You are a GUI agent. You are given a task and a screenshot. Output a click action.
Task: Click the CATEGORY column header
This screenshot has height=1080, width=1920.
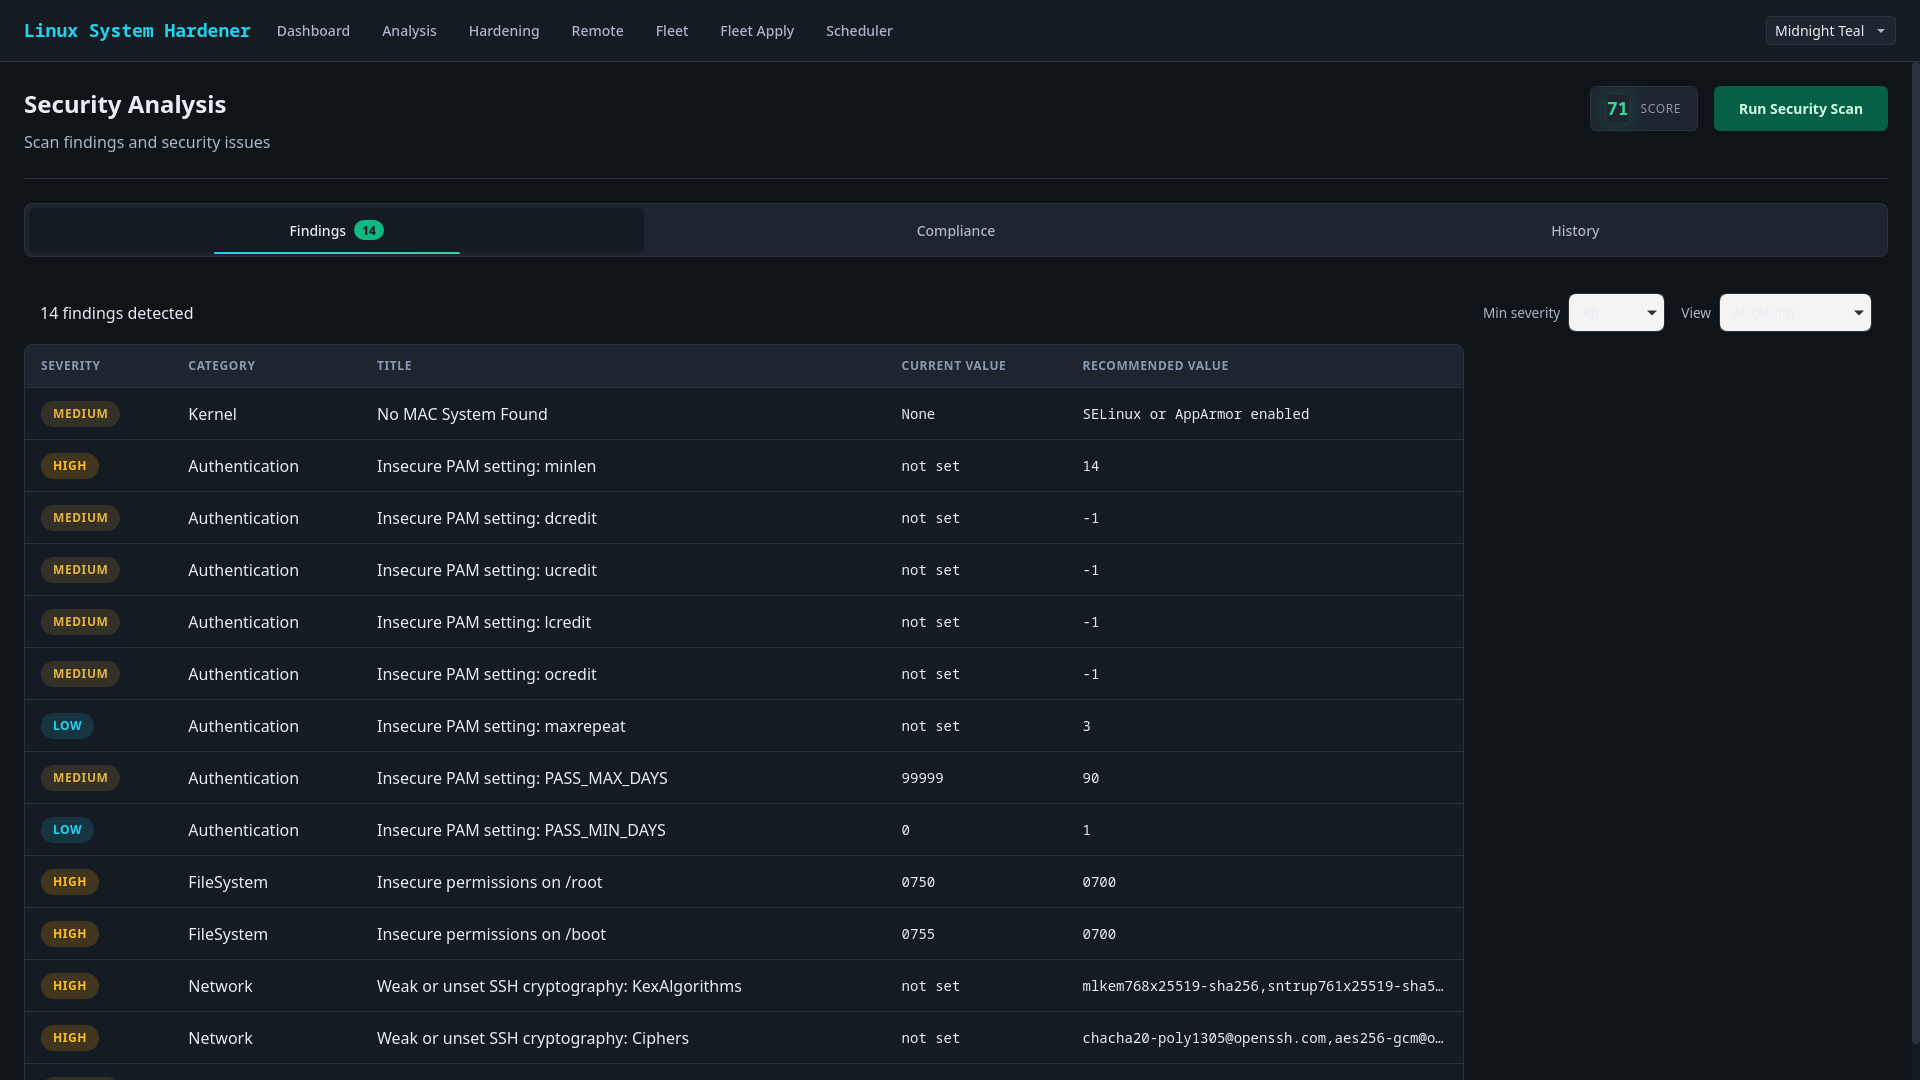[x=221, y=366]
